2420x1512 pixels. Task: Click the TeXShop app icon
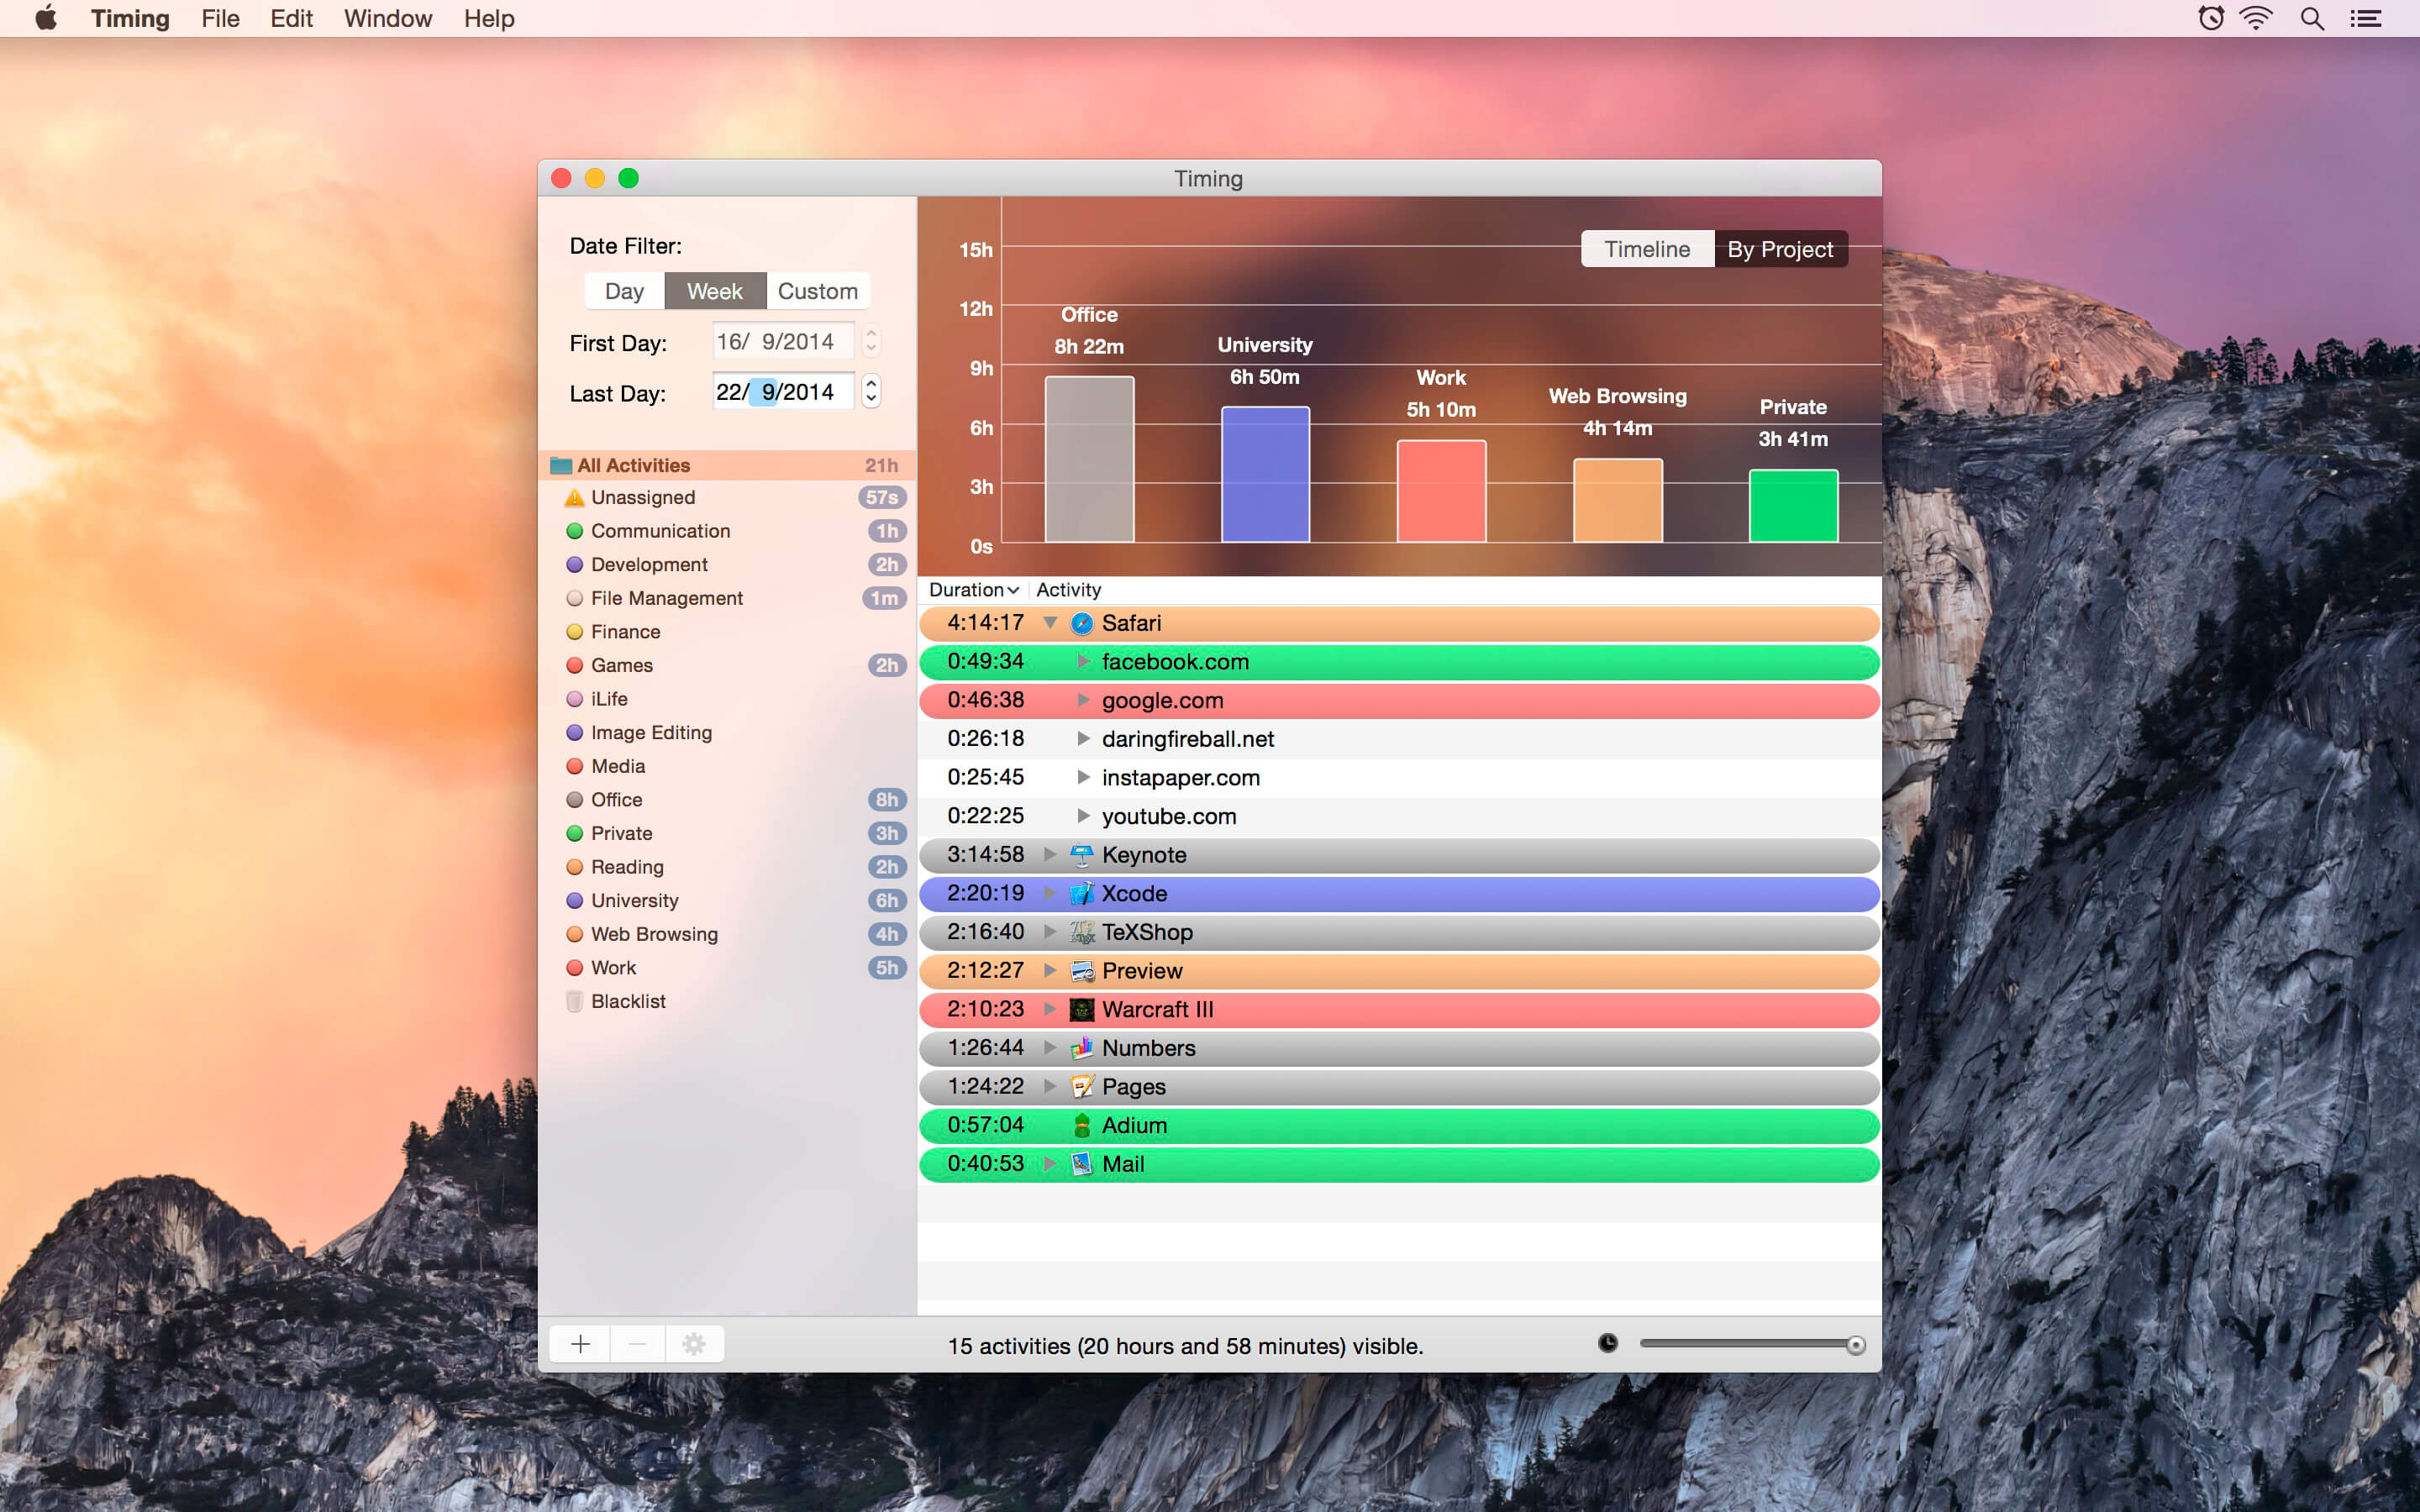1081,932
